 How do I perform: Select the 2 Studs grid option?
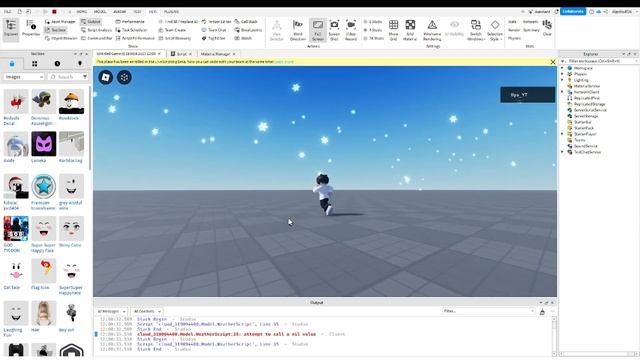[373, 22]
